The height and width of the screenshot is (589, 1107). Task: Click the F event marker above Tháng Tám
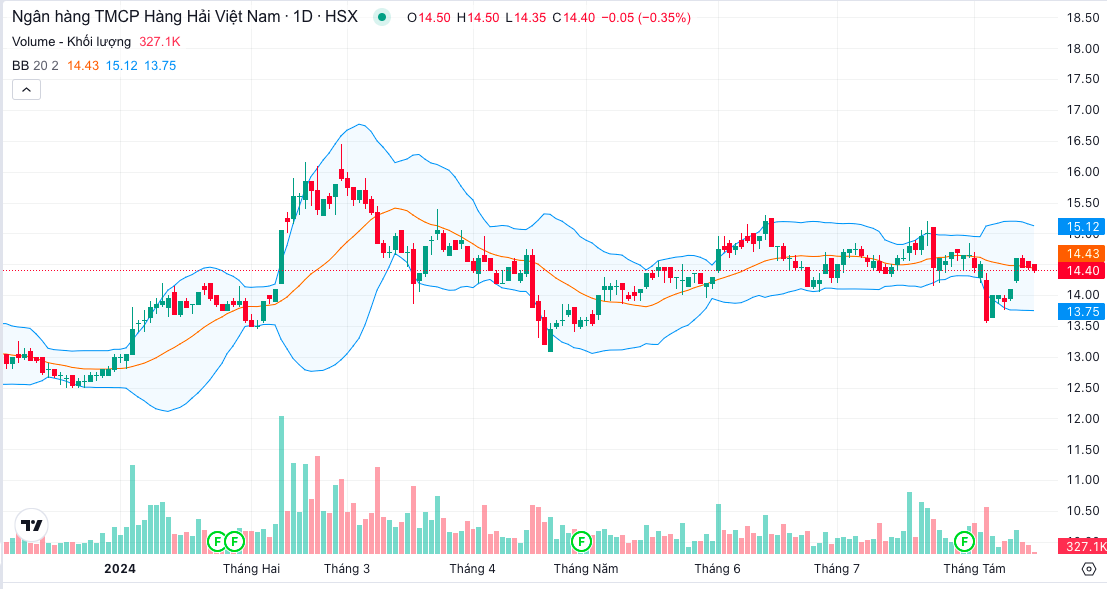964,542
